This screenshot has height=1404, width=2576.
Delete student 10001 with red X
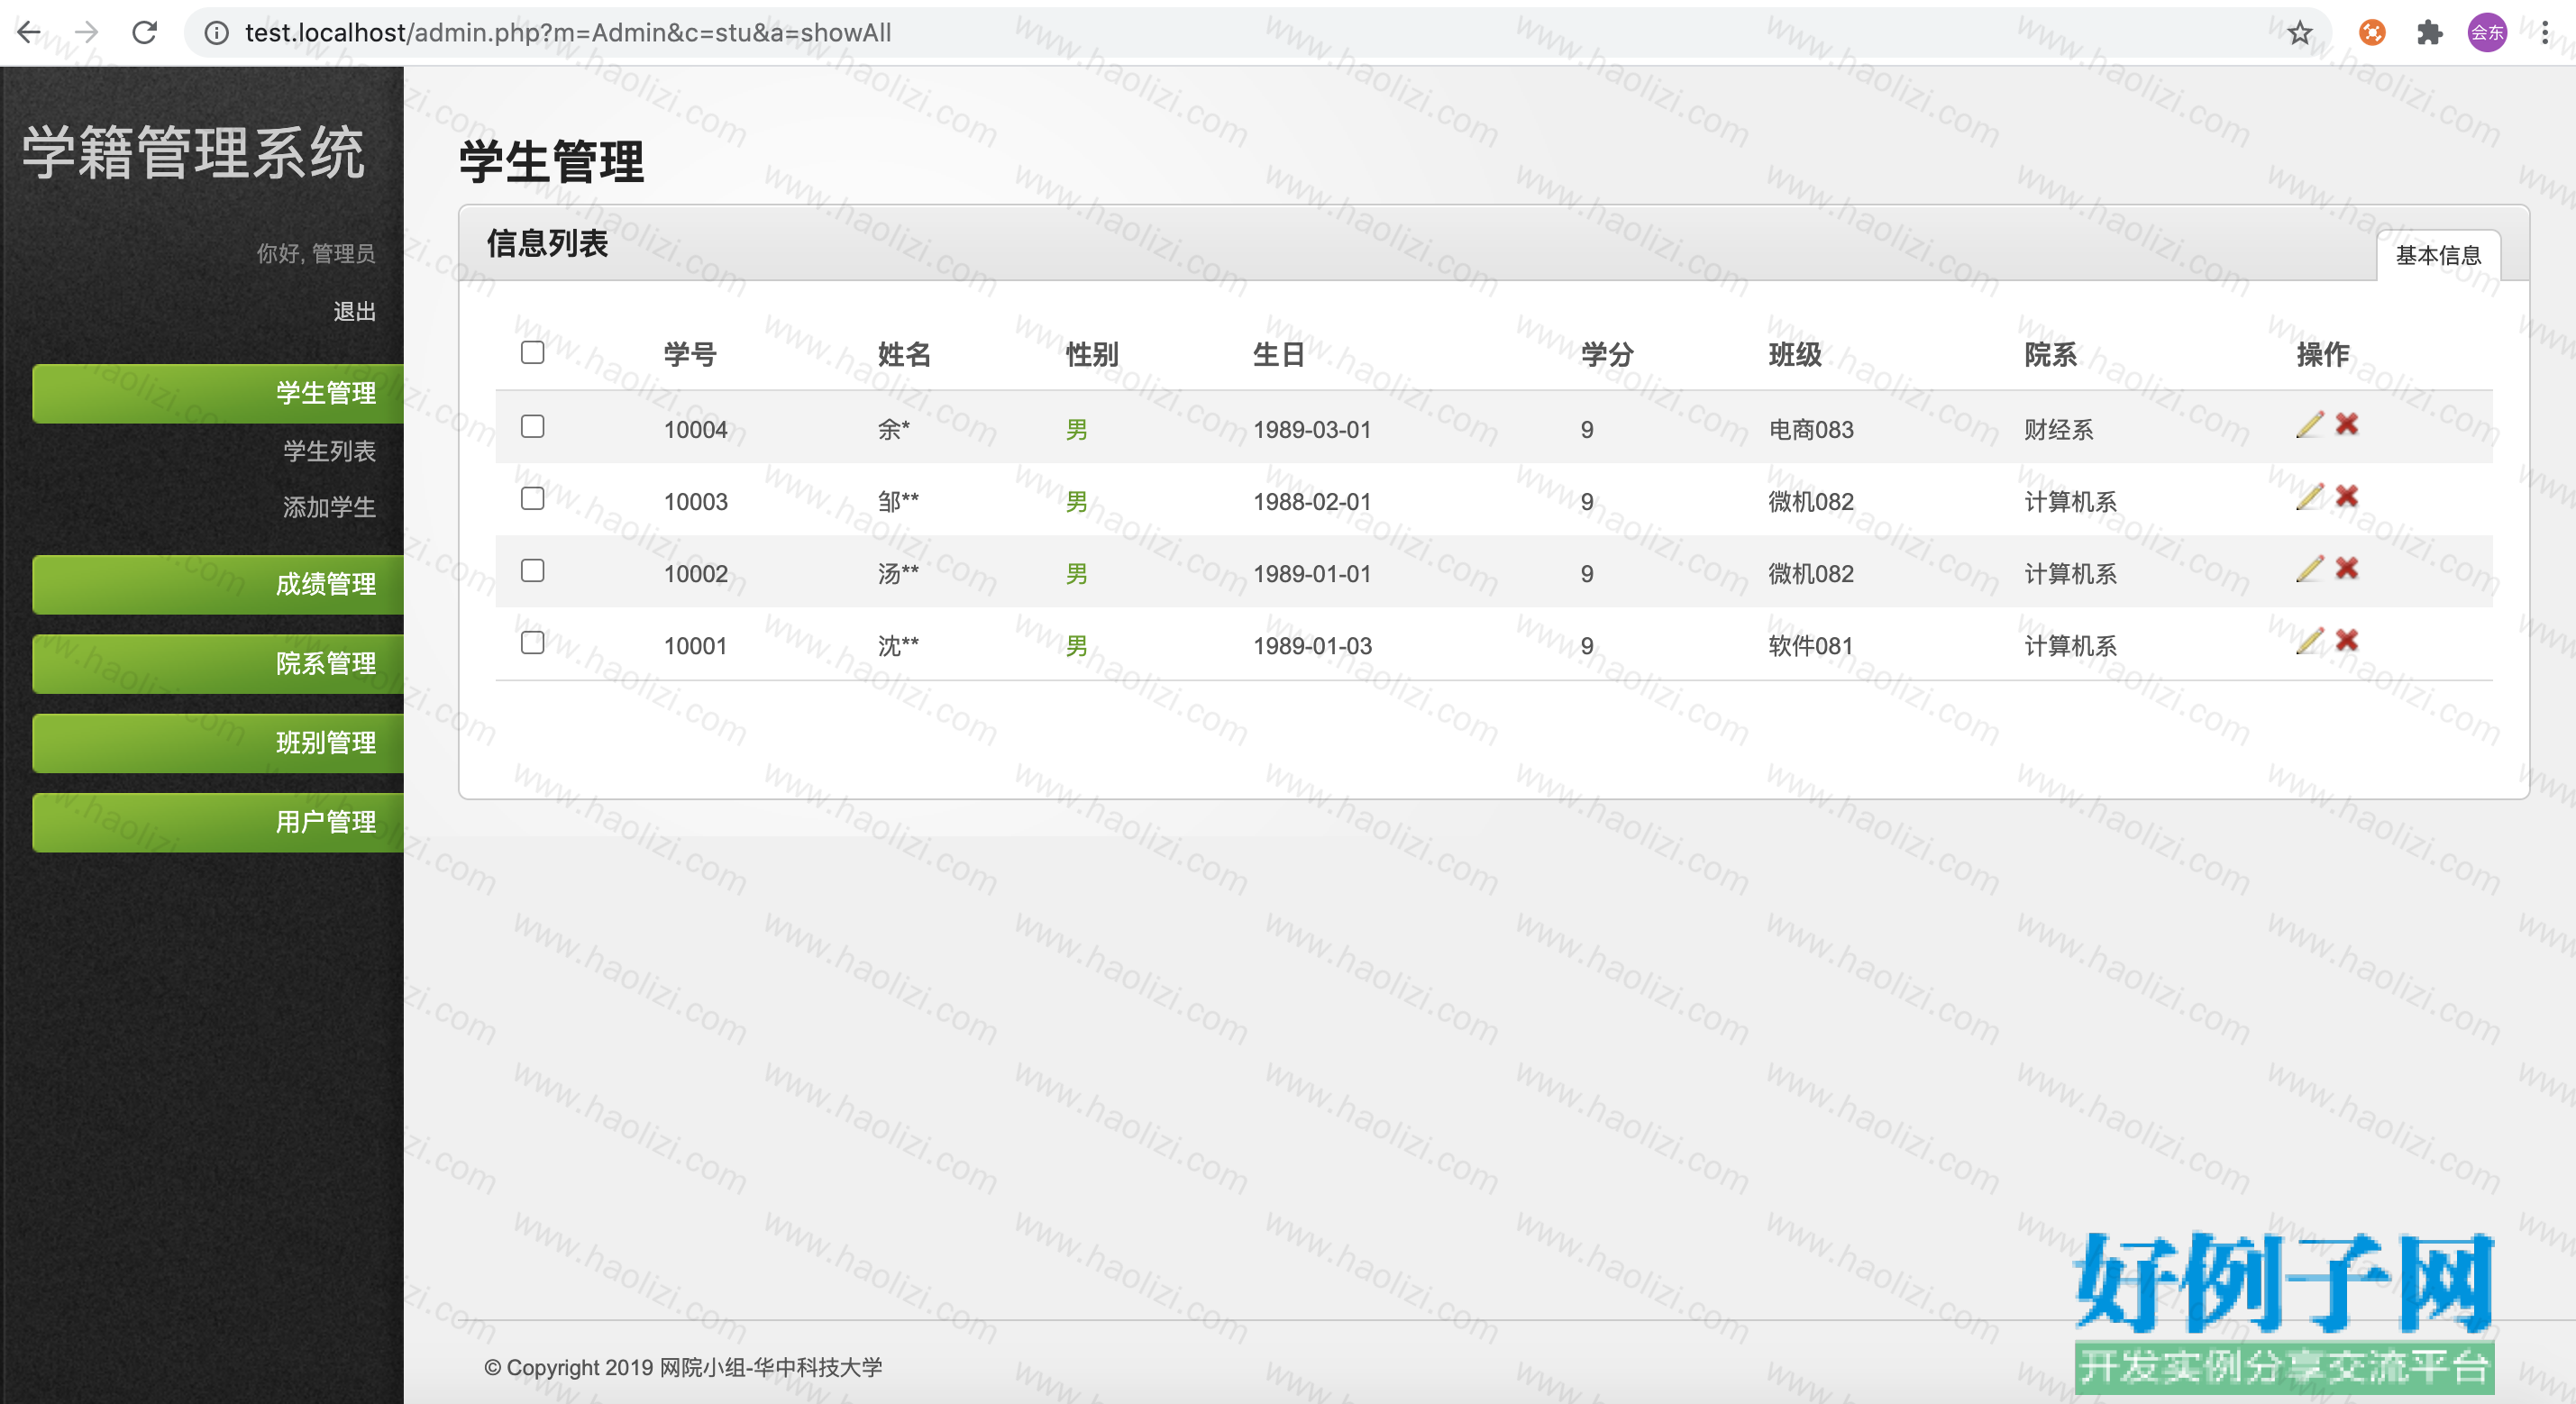(2347, 641)
